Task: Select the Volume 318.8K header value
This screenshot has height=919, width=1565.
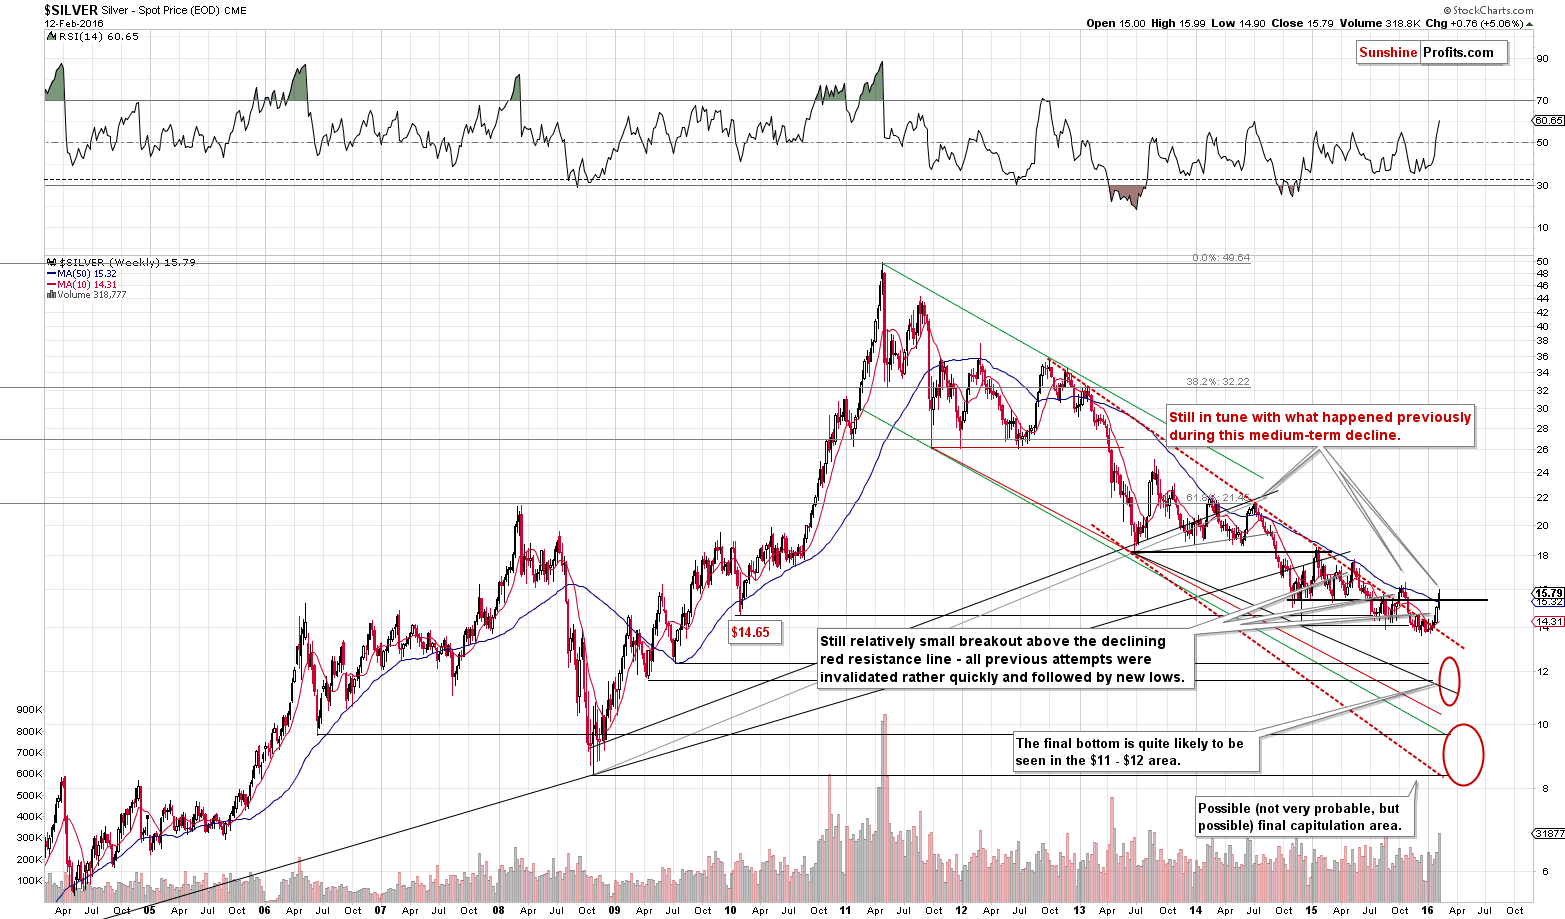Action: [1380, 23]
